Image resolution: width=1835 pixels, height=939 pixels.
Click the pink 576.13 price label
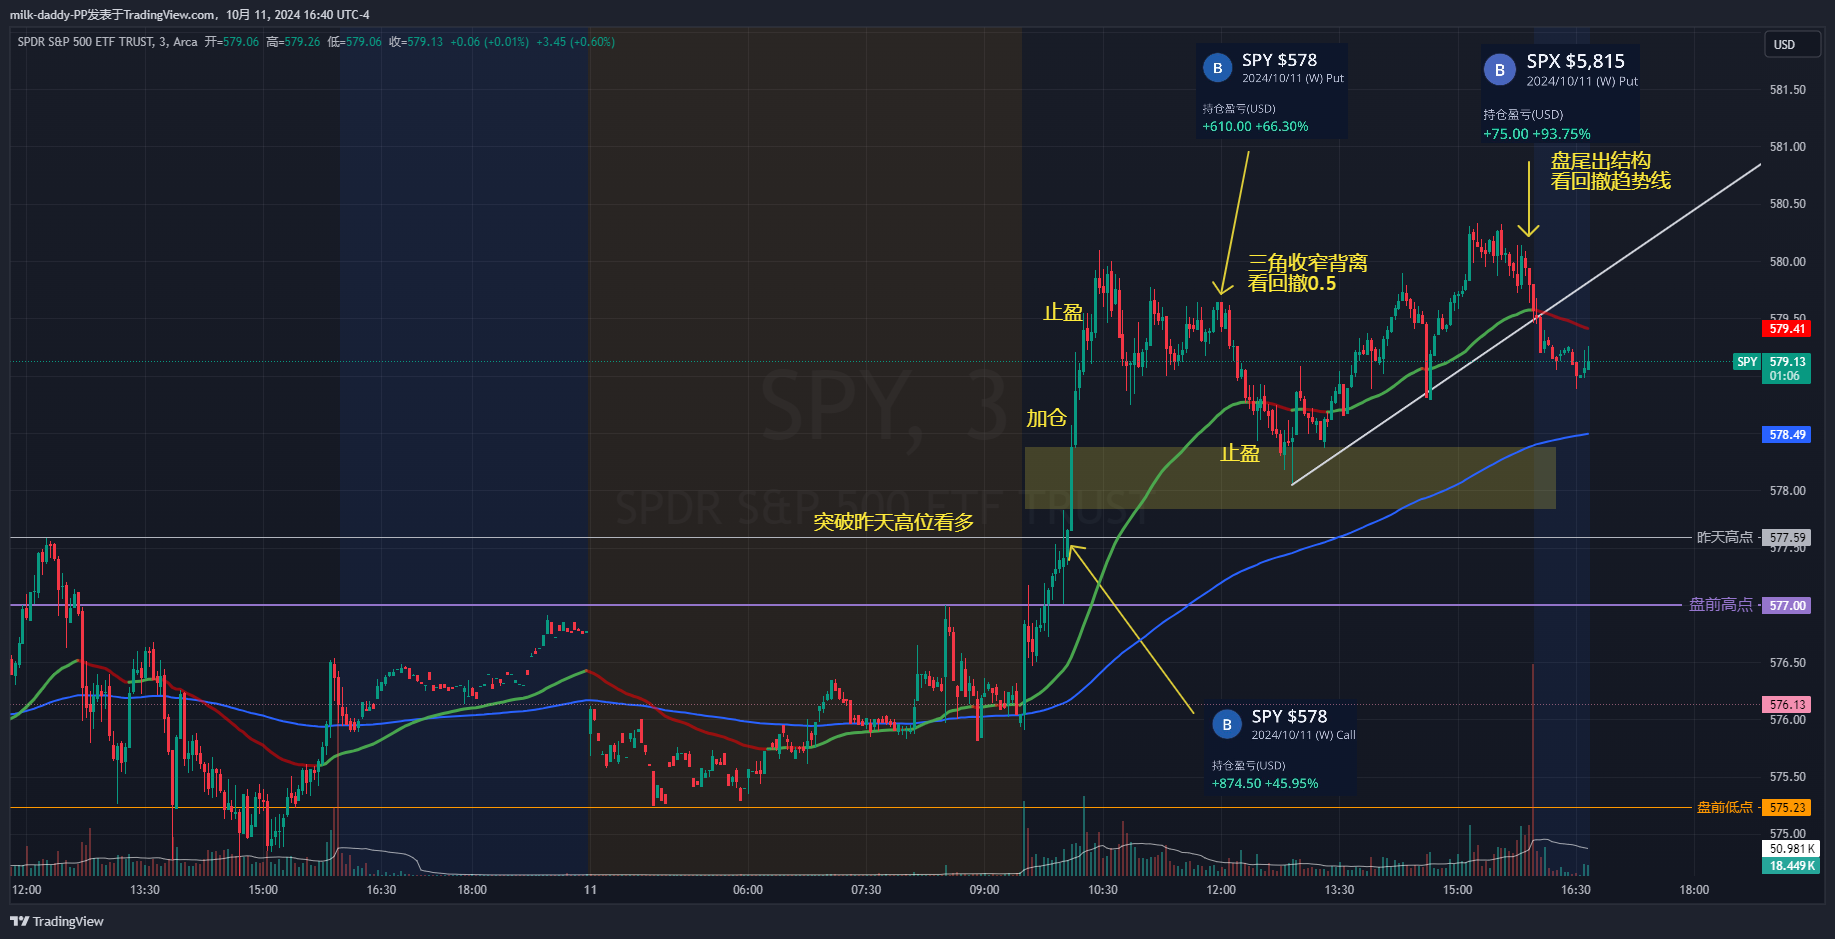(1786, 705)
